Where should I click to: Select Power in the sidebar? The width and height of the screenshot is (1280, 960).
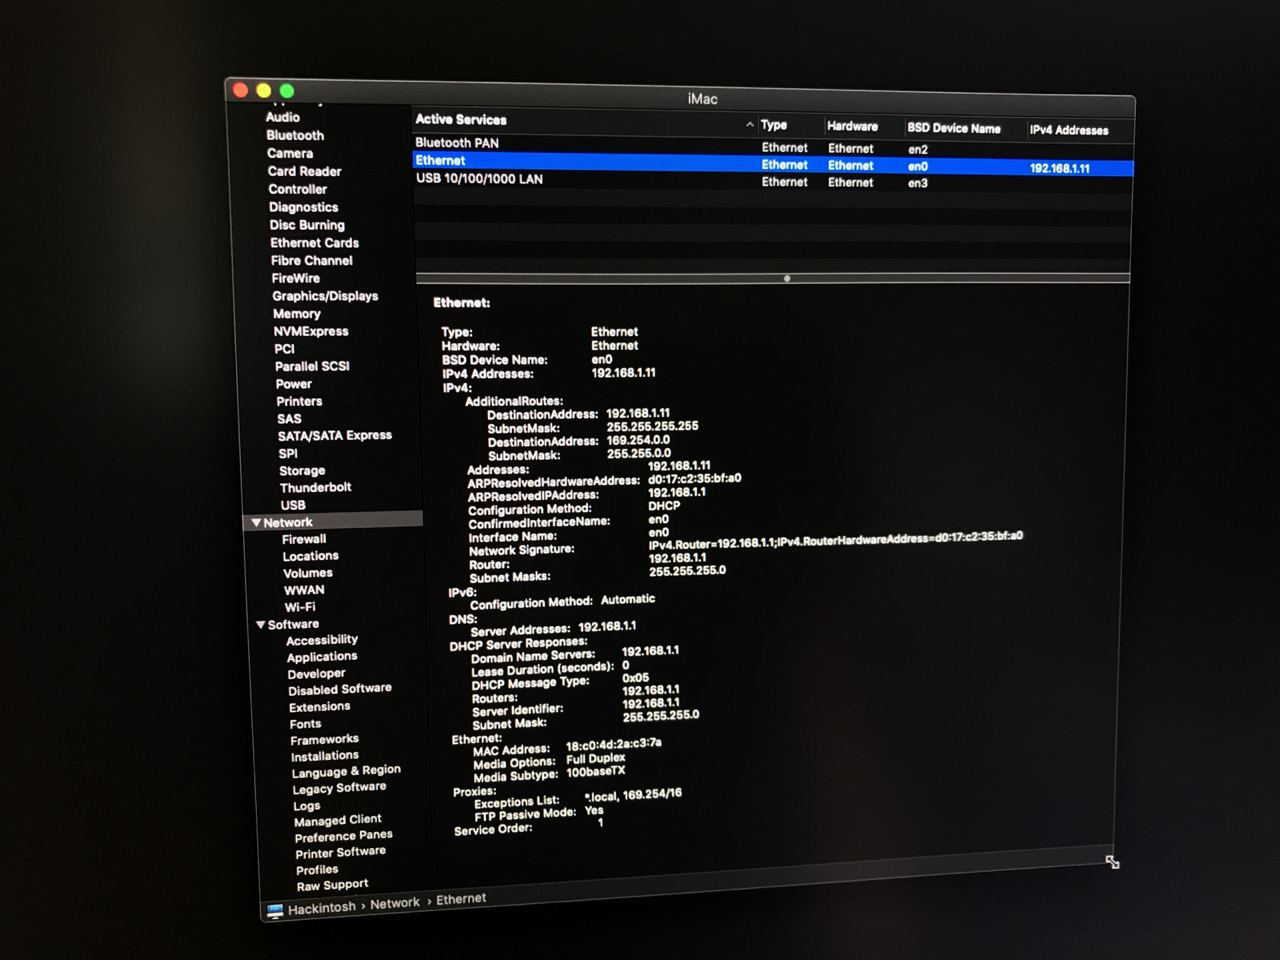pos(294,384)
